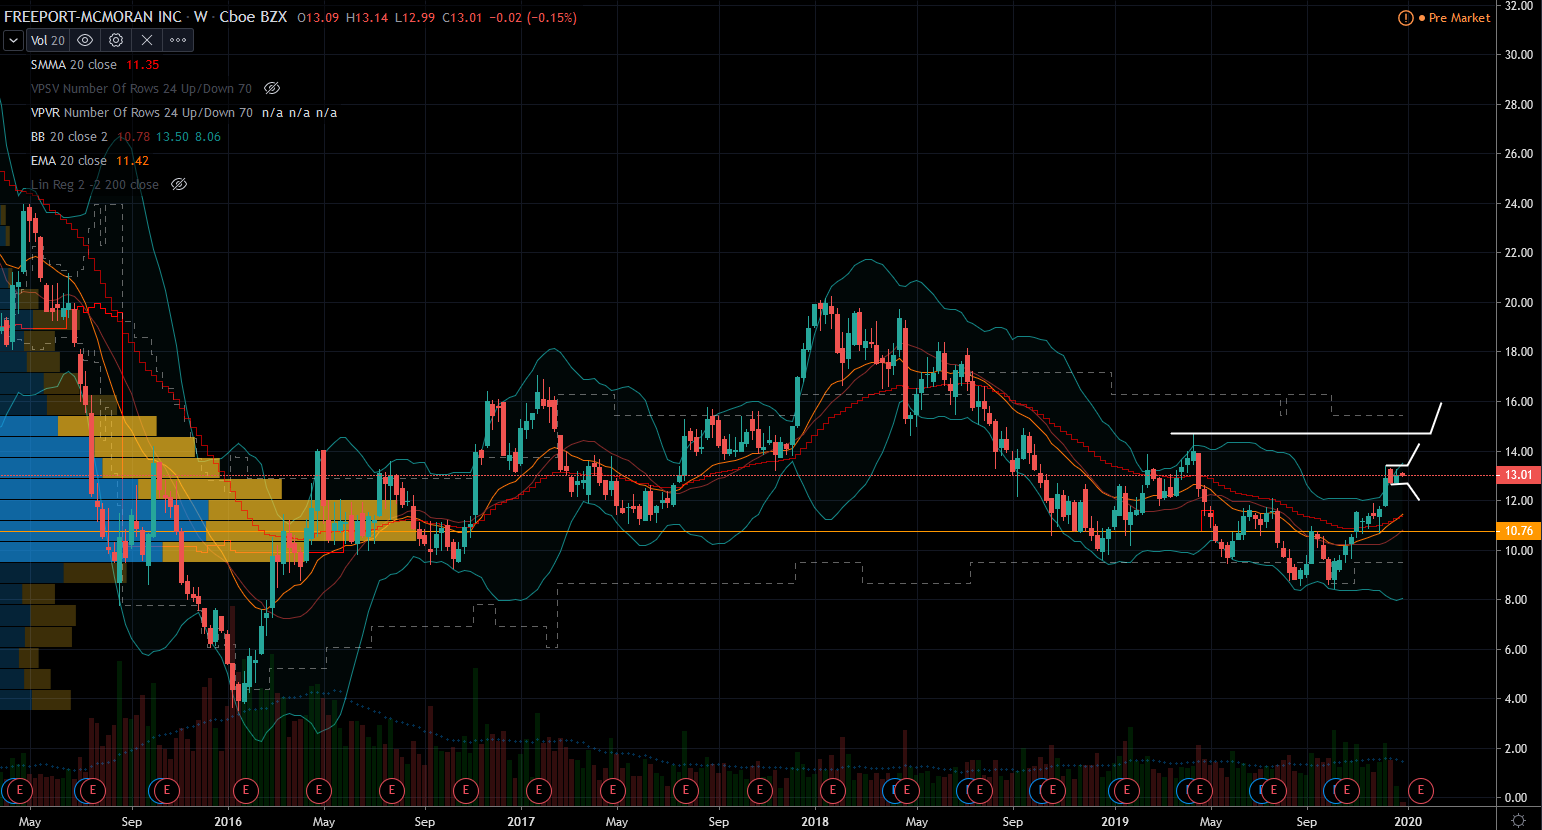Image resolution: width=1542 pixels, height=830 pixels.
Task: Open the earnings marker just after 2017
Action: coord(539,790)
